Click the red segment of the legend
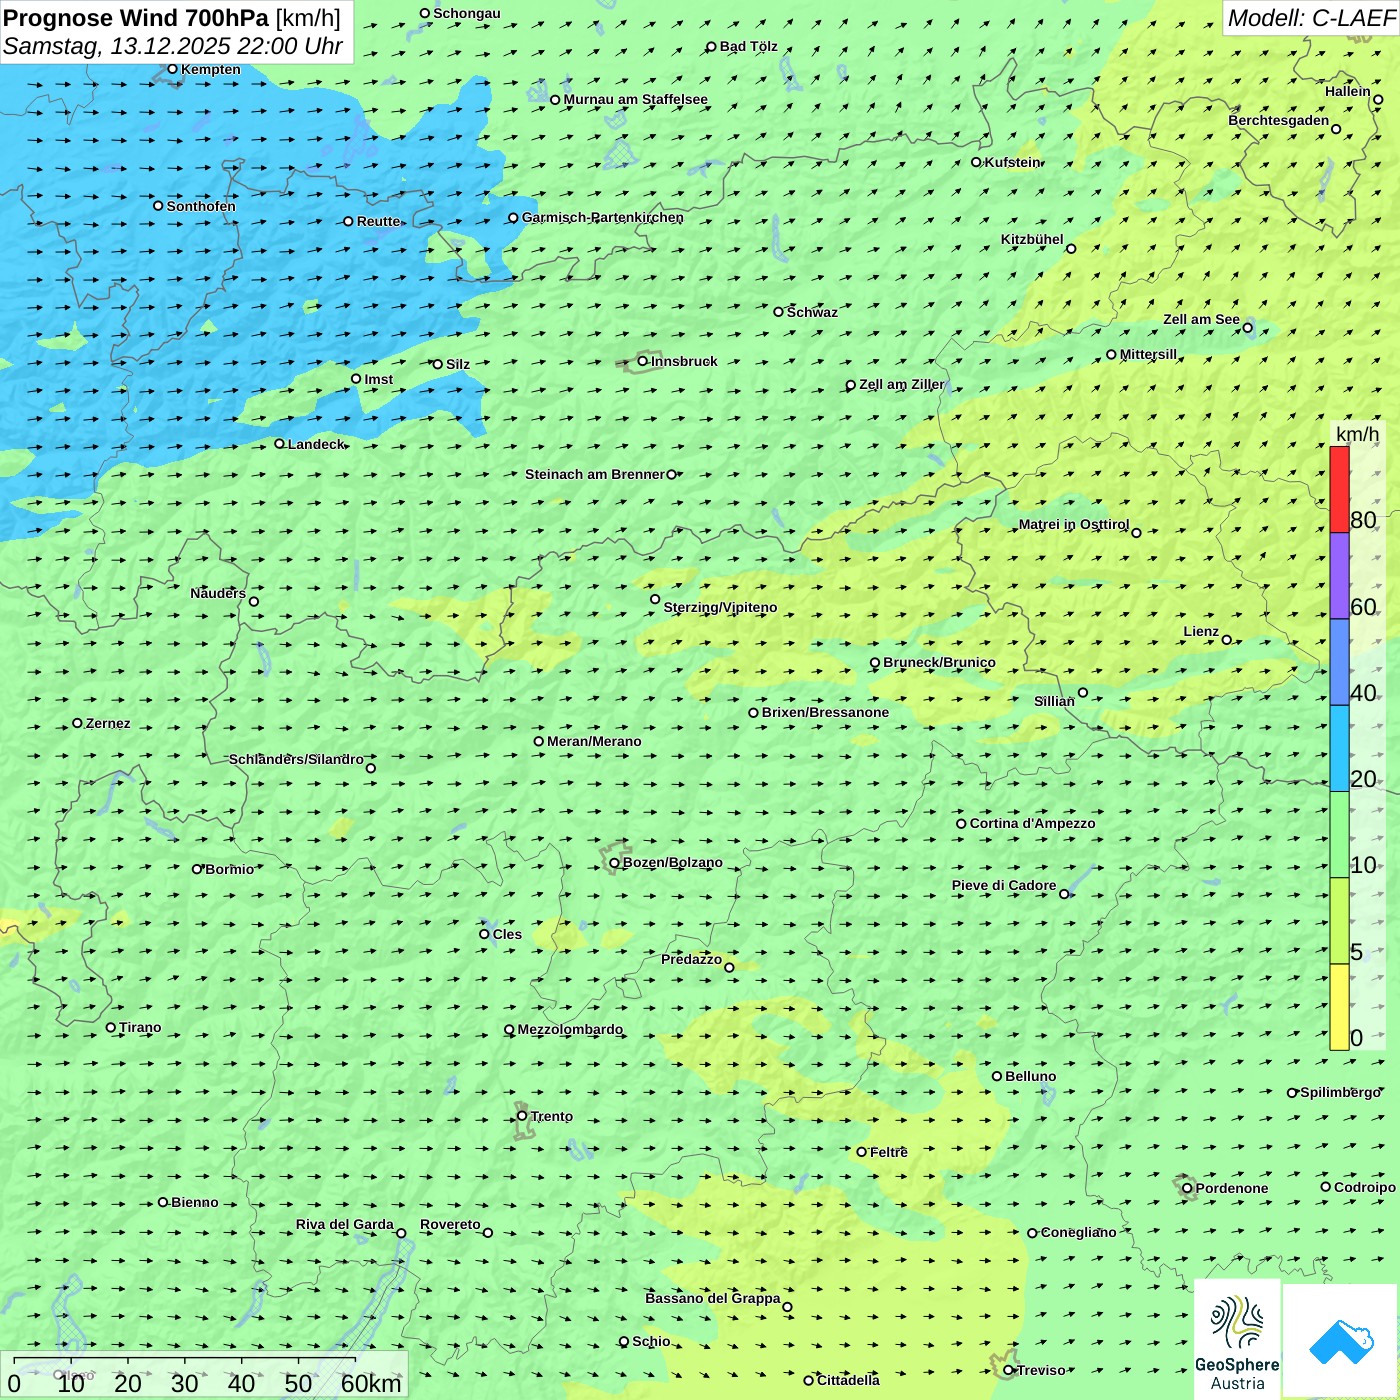 point(1339,489)
